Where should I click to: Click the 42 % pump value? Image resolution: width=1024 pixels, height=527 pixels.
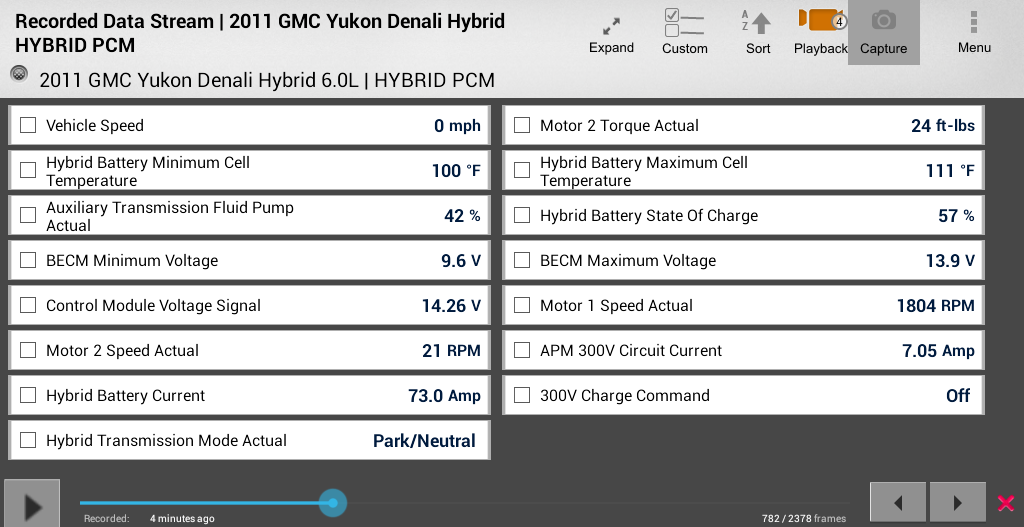coord(462,216)
